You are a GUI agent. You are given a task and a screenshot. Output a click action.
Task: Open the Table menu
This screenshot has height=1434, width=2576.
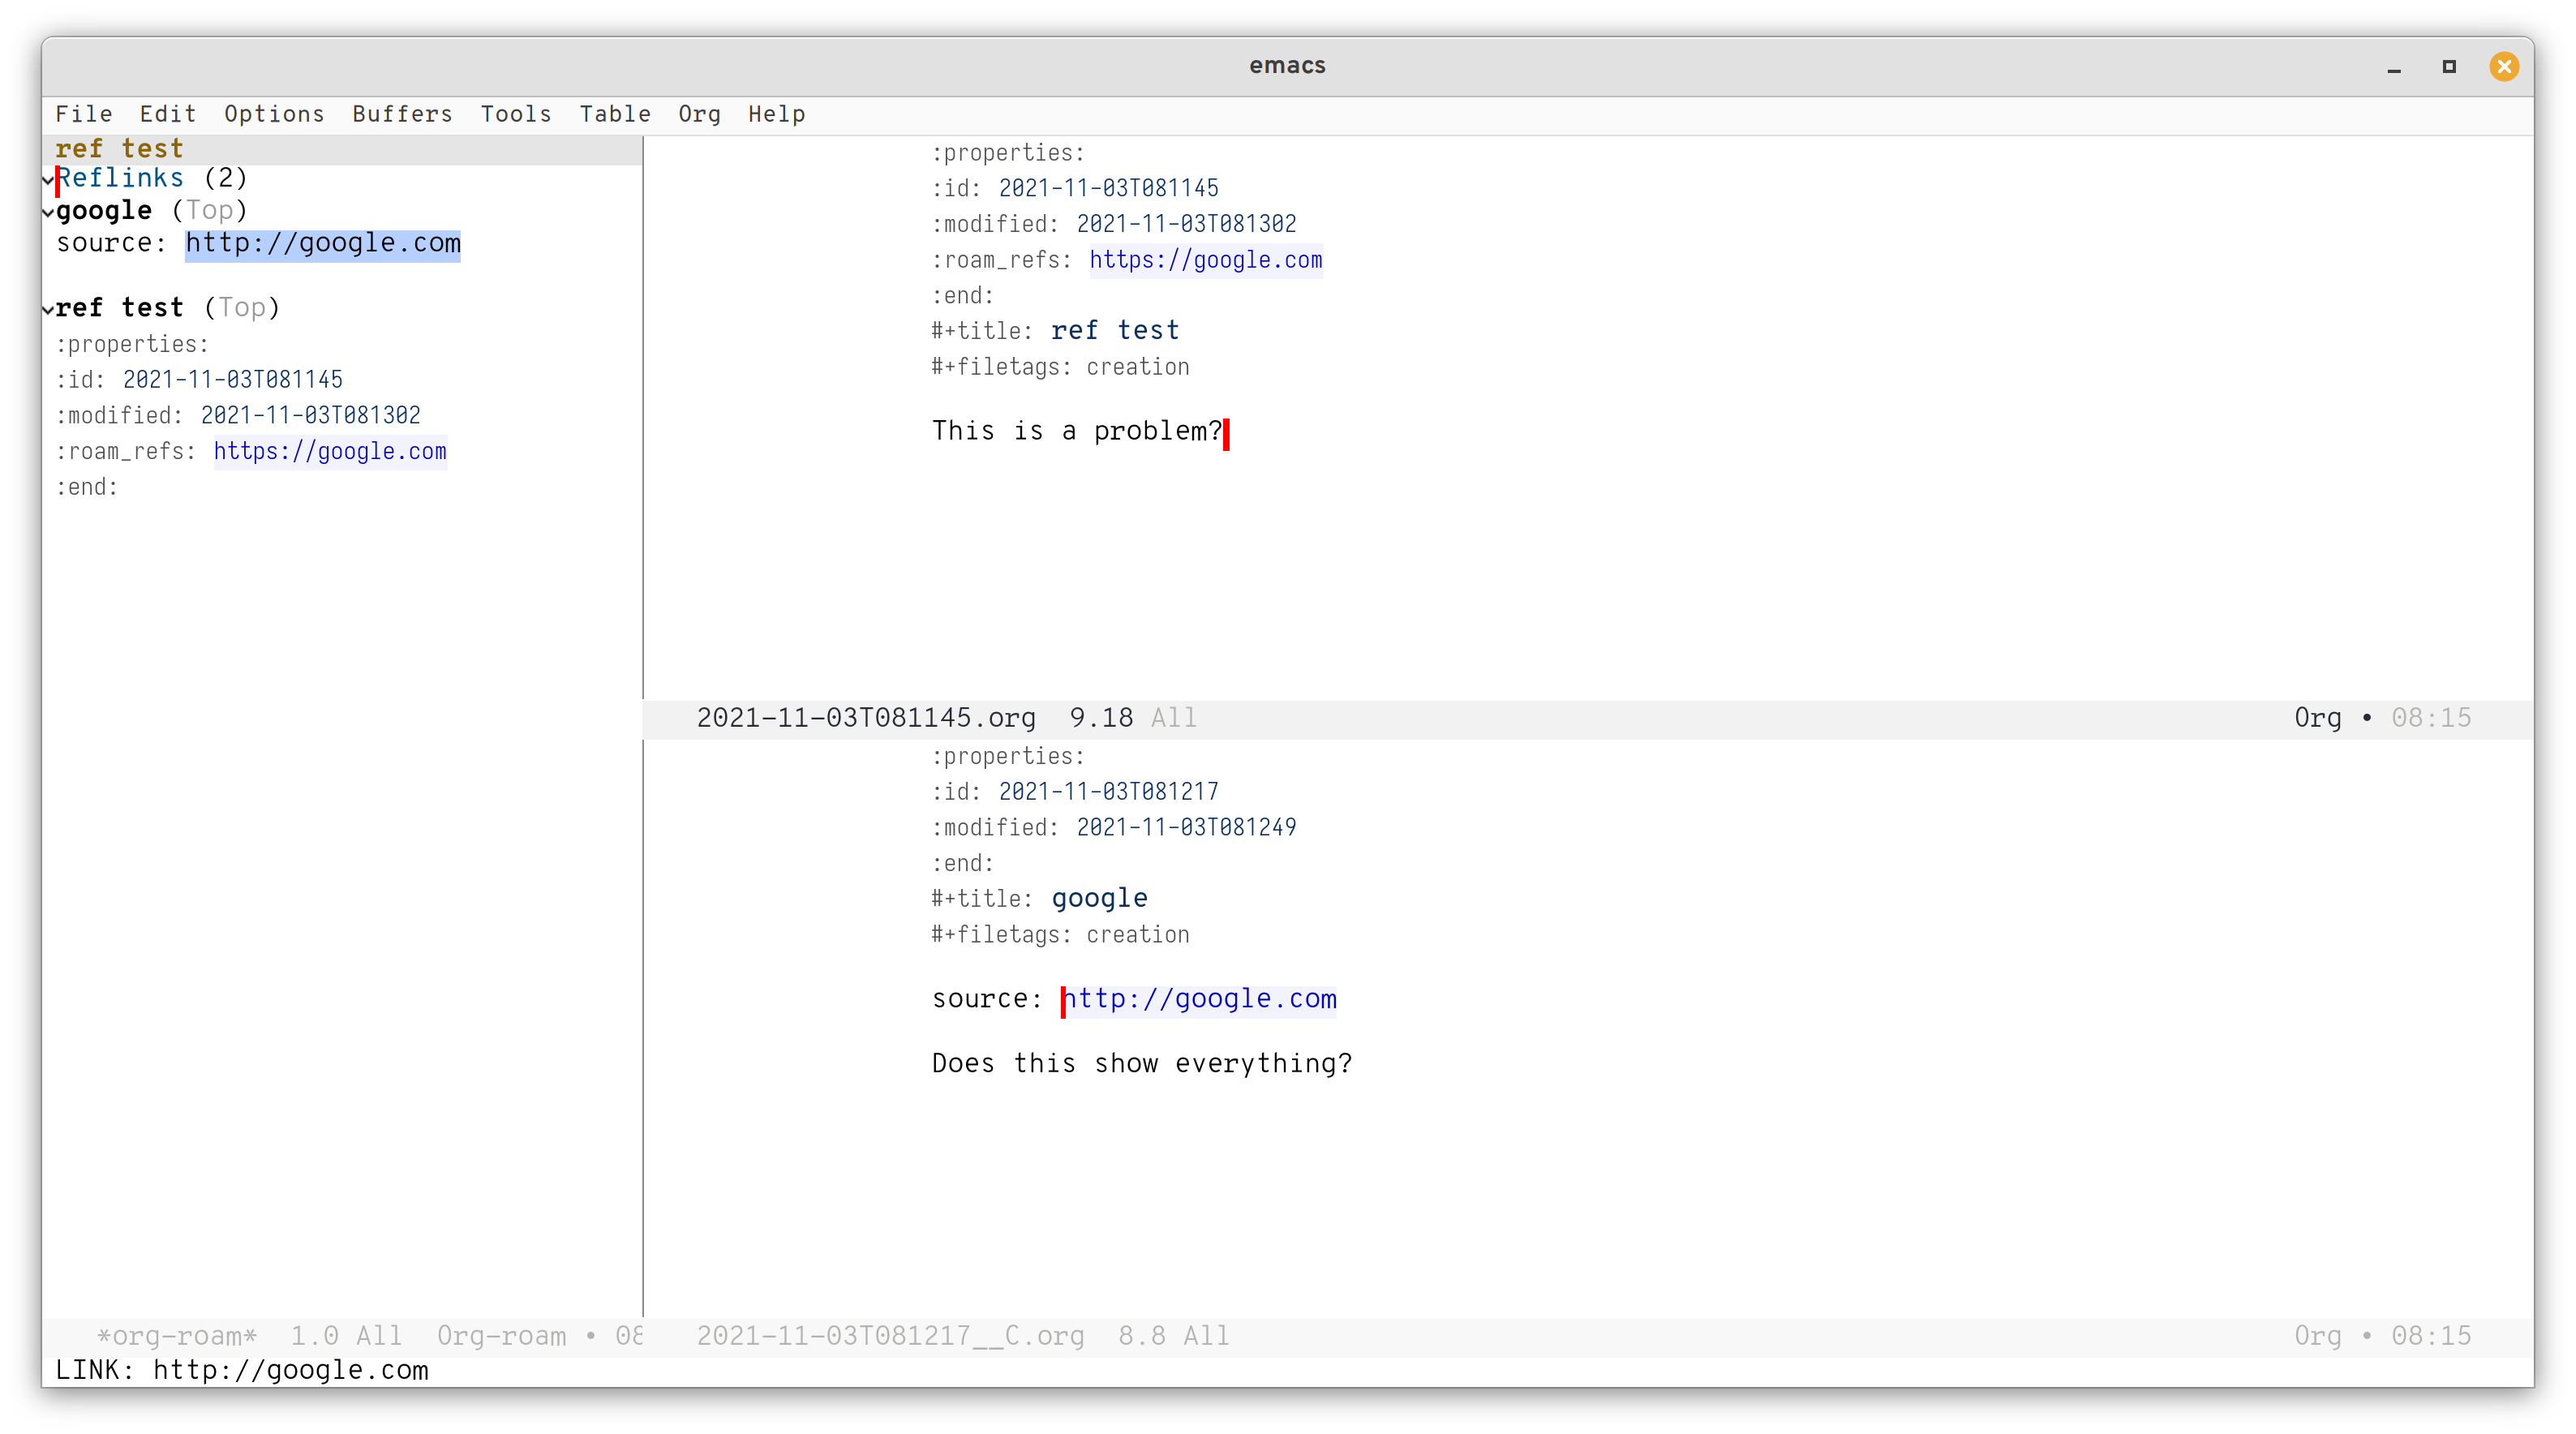point(614,114)
